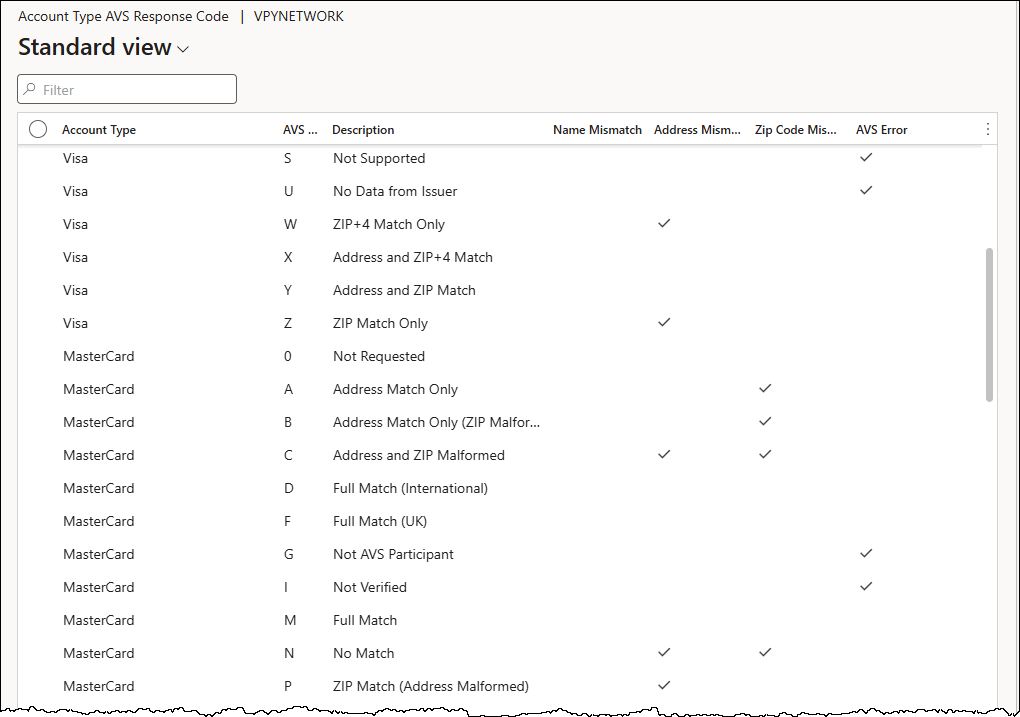The image size is (1020, 717).
Task: Select 'Full Match (UK)' description cell
Action: 380,521
